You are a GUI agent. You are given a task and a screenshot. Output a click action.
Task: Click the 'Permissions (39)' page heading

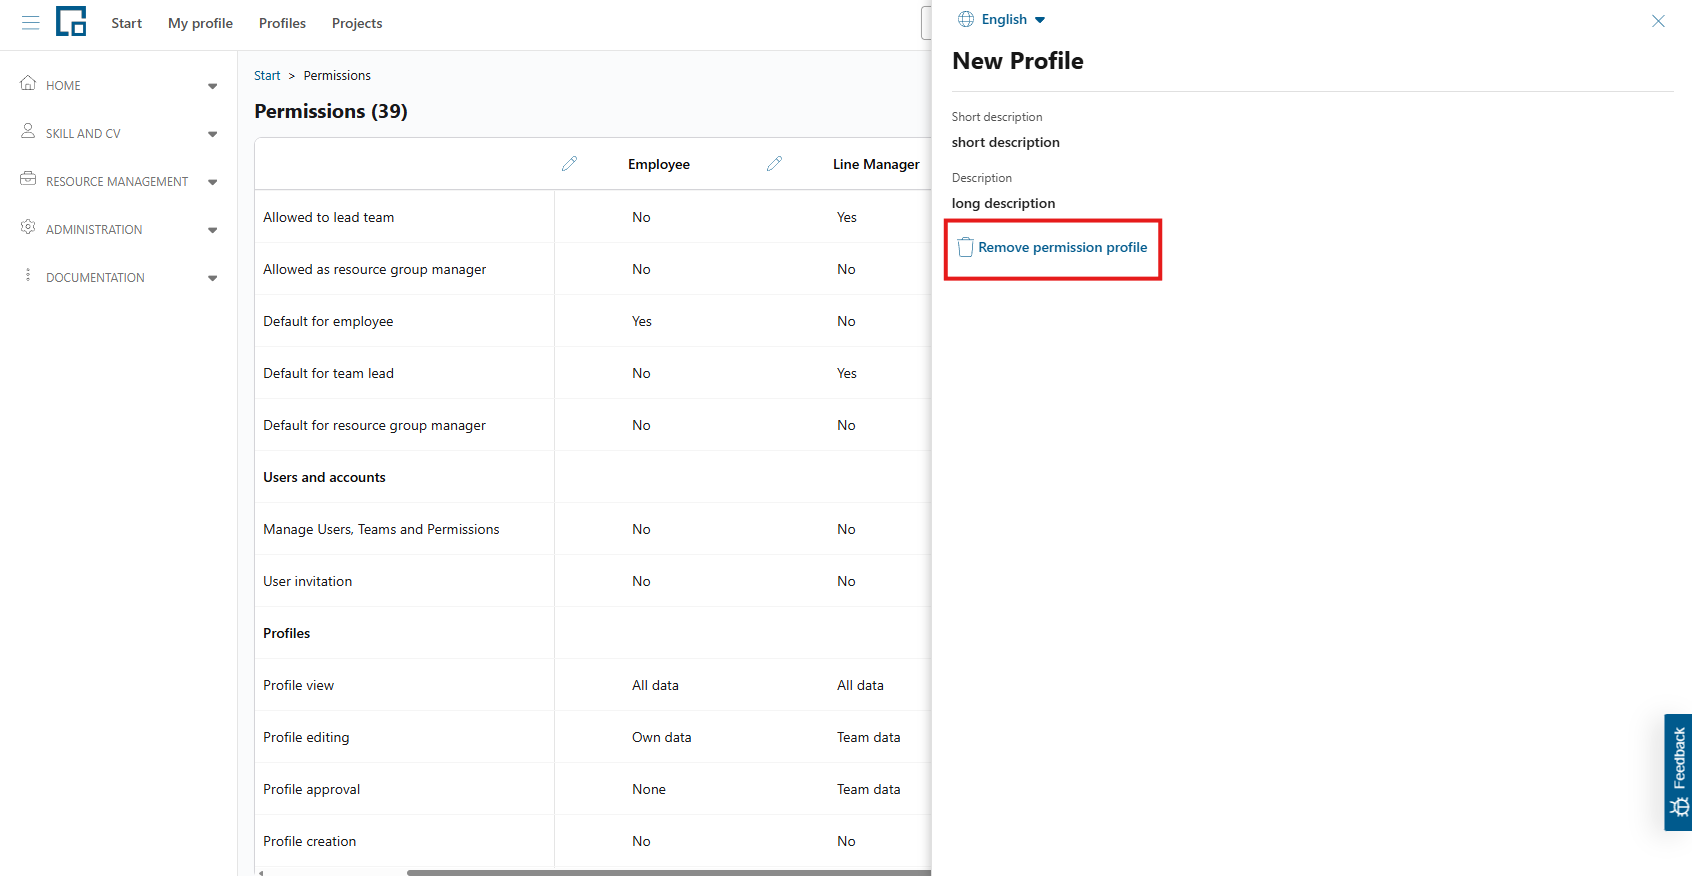click(331, 111)
